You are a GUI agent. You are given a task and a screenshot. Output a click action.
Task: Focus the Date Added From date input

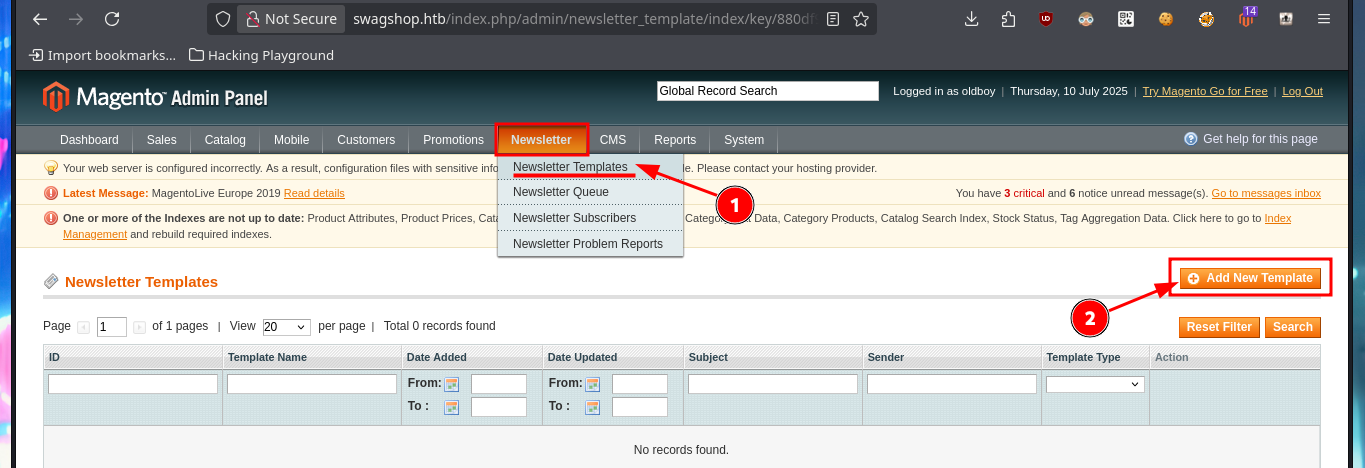(499, 384)
